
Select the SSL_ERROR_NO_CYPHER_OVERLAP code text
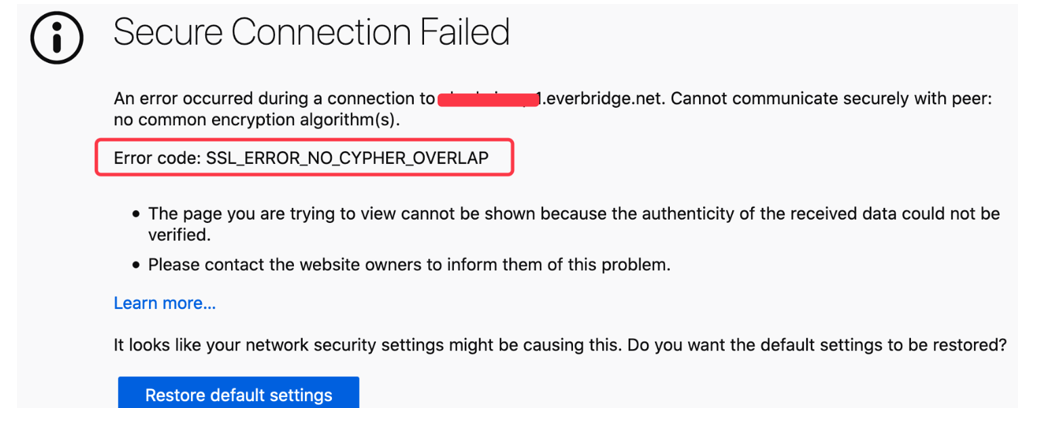coord(347,158)
